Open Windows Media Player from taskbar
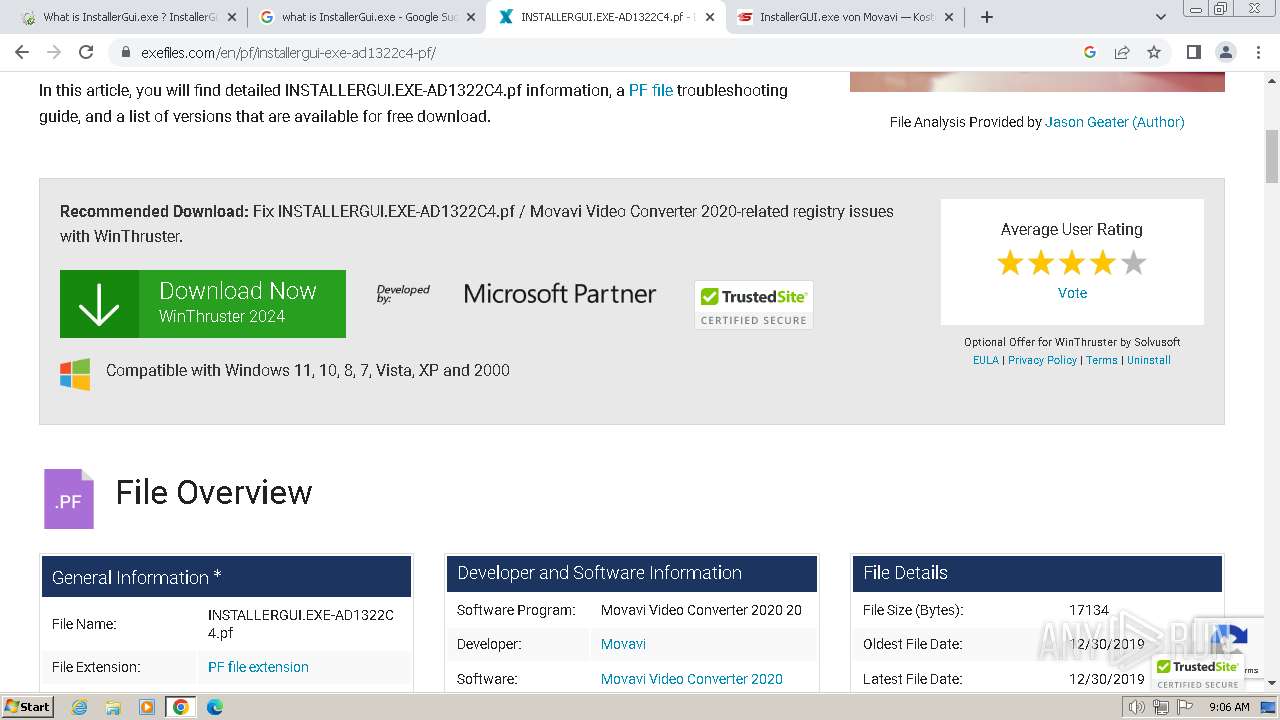The height and width of the screenshot is (720, 1280). point(146,707)
